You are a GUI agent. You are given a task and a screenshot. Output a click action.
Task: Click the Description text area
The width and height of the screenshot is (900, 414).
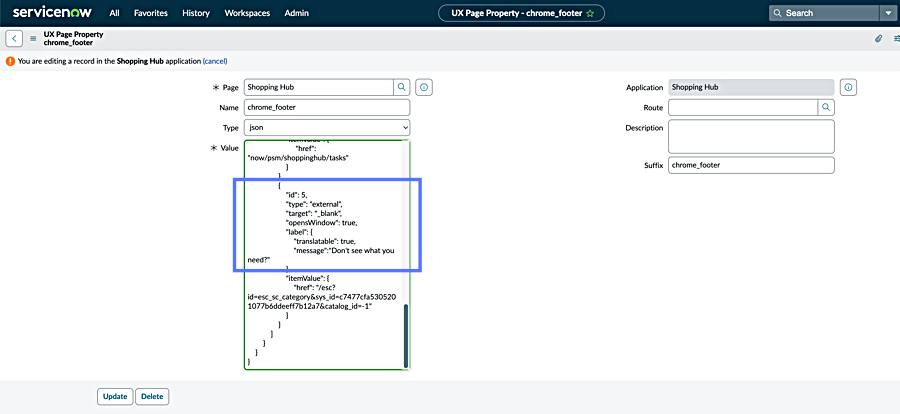[752, 136]
